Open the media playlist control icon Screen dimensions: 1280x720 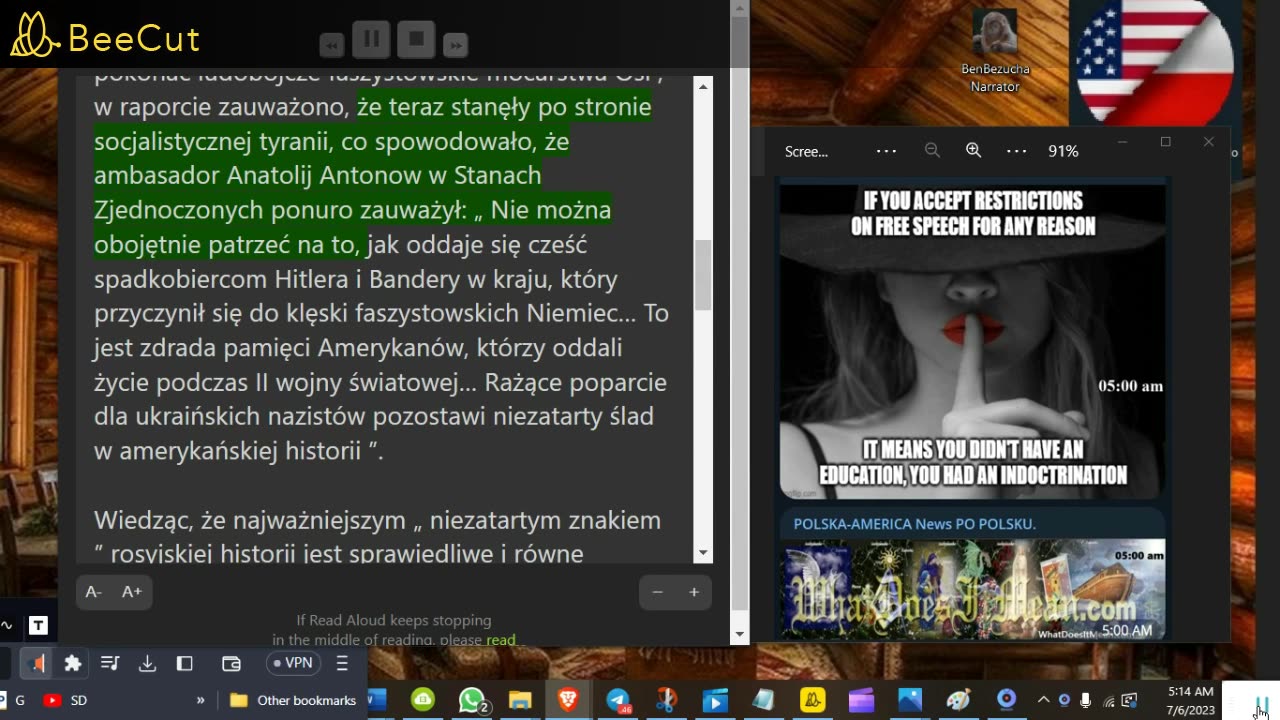(x=110, y=663)
